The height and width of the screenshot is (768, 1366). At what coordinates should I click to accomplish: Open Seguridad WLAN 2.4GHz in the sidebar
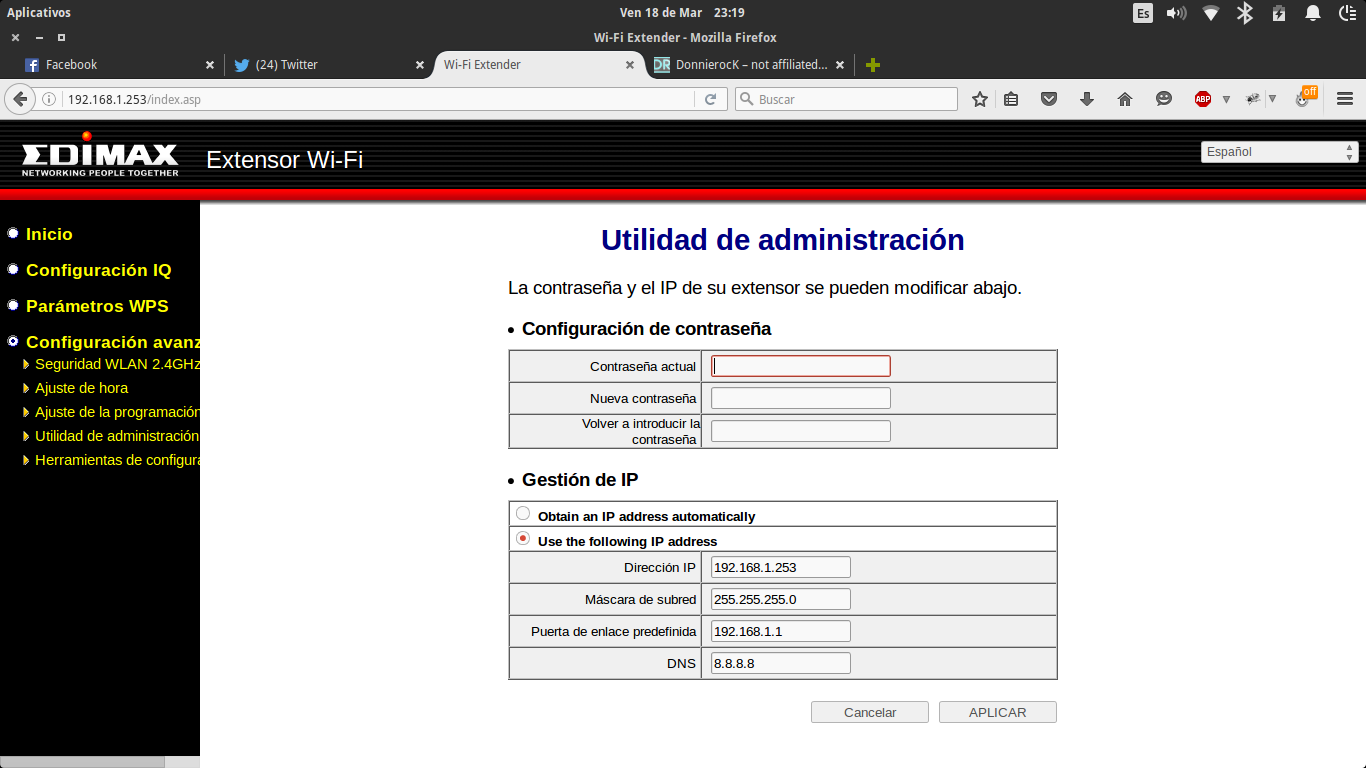tap(115, 364)
